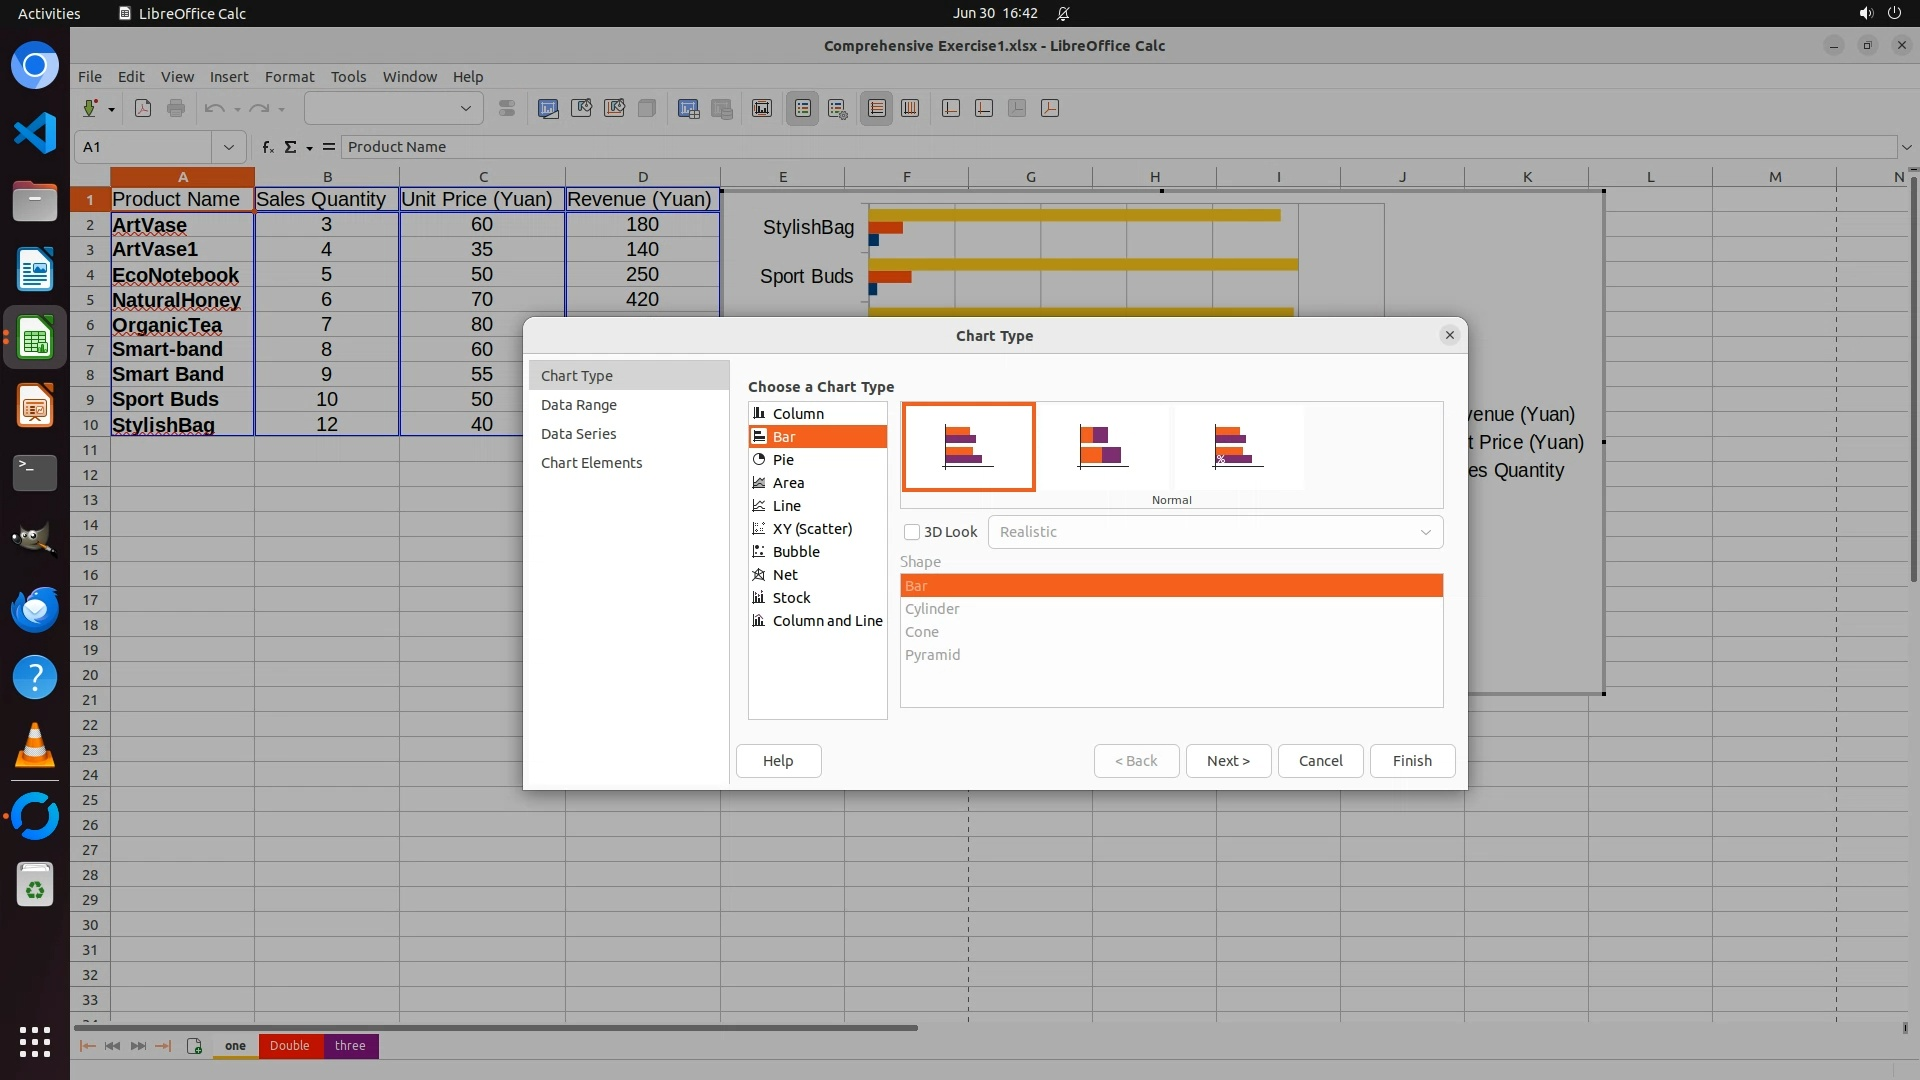Expand the Realistic 3D scheme dropdown
Image resolution: width=1920 pixels, height=1080 pixels.
point(1425,532)
